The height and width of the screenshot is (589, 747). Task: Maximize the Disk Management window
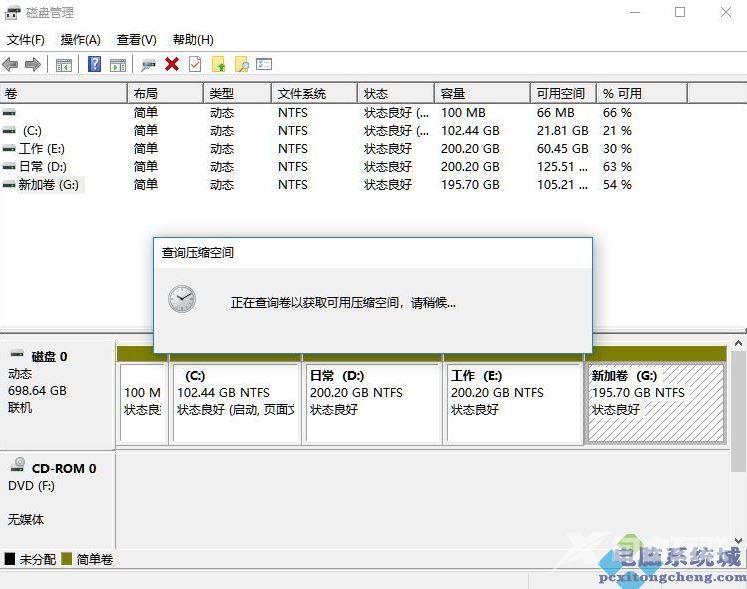[680, 12]
